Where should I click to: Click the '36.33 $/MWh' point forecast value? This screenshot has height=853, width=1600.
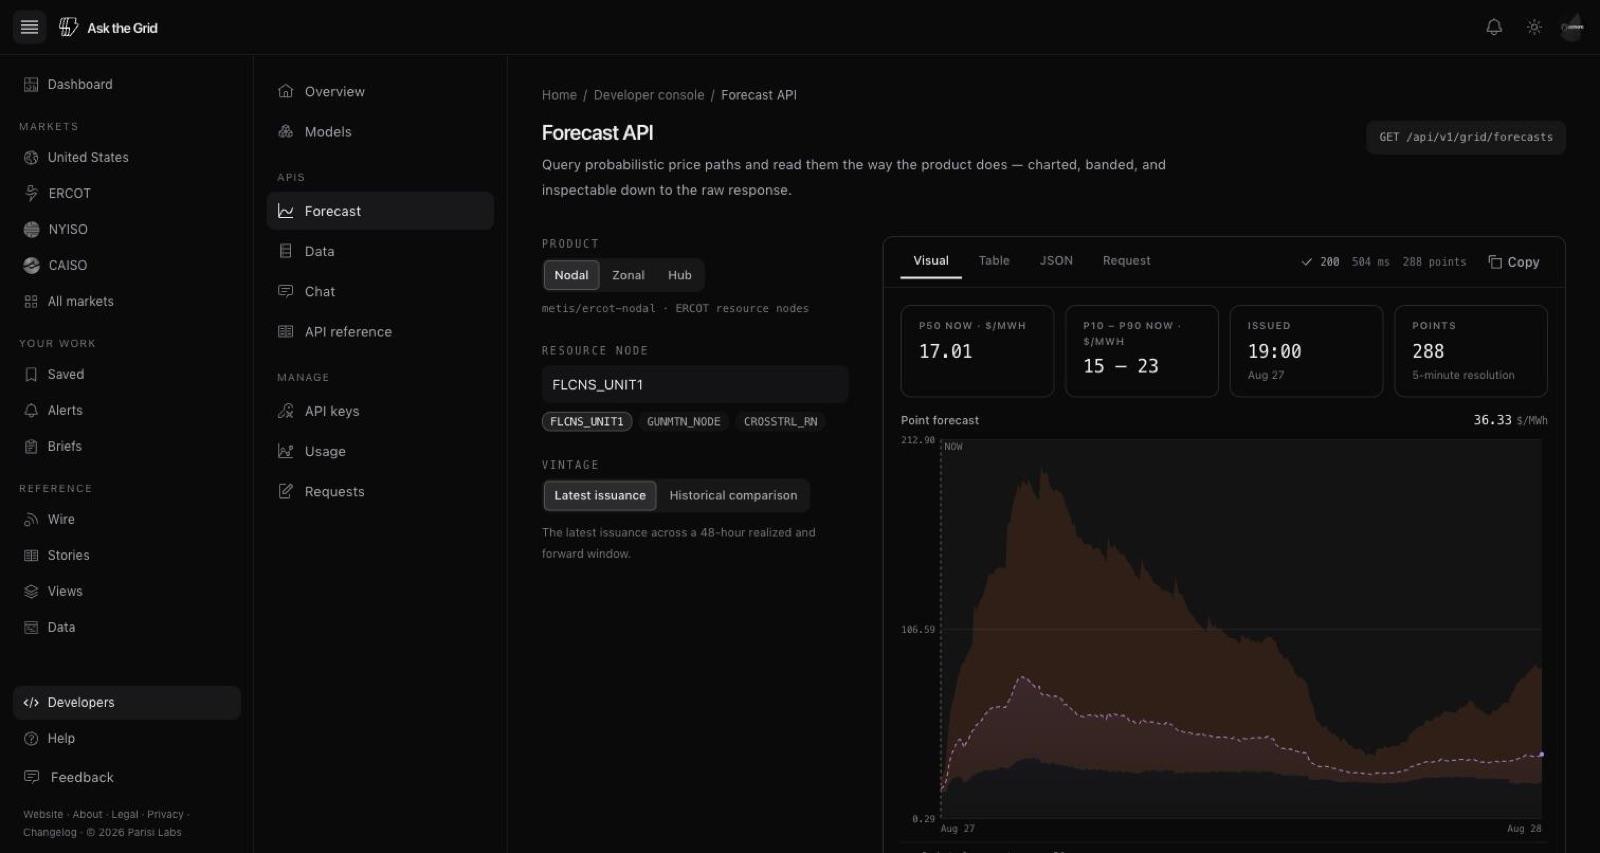1510,421
